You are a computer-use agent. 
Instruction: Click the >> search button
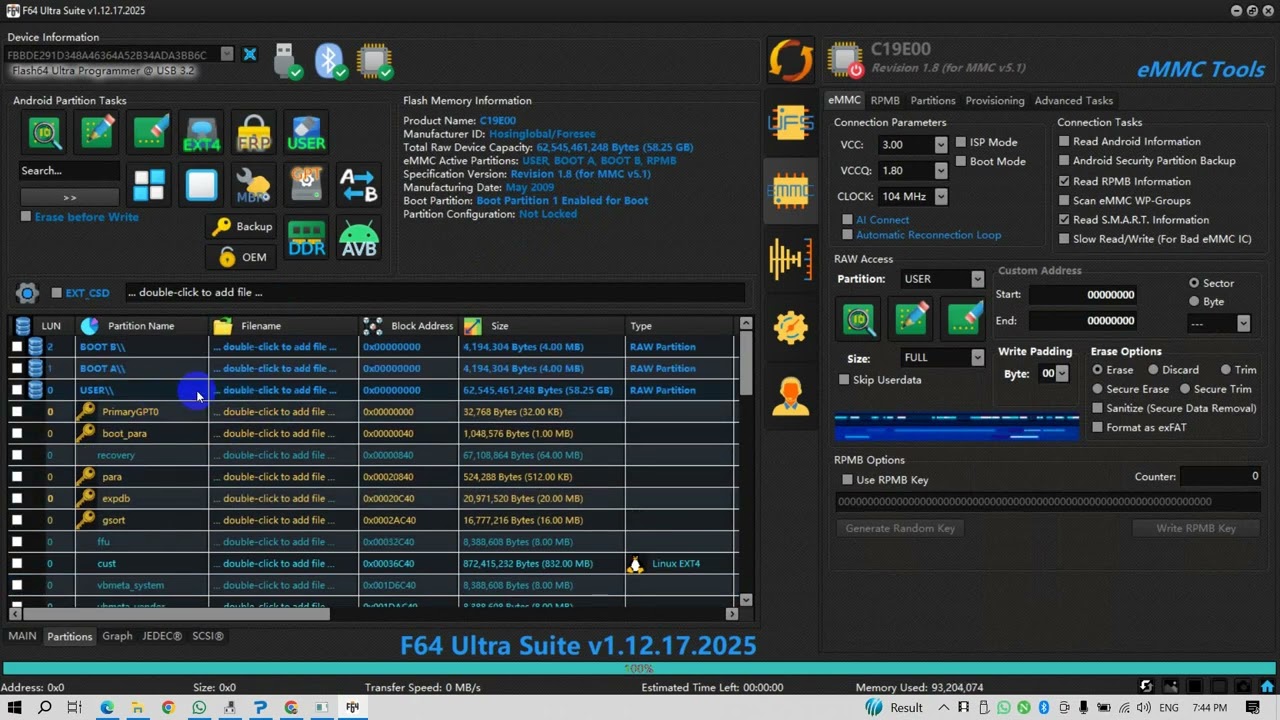point(69,197)
